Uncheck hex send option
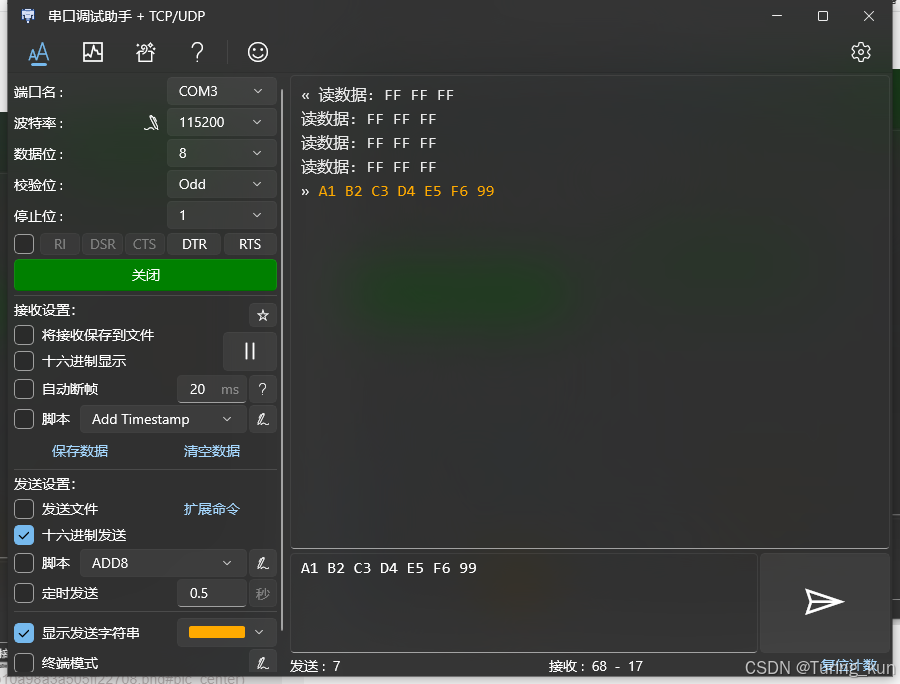The width and height of the screenshot is (900, 684). (x=24, y=535)
